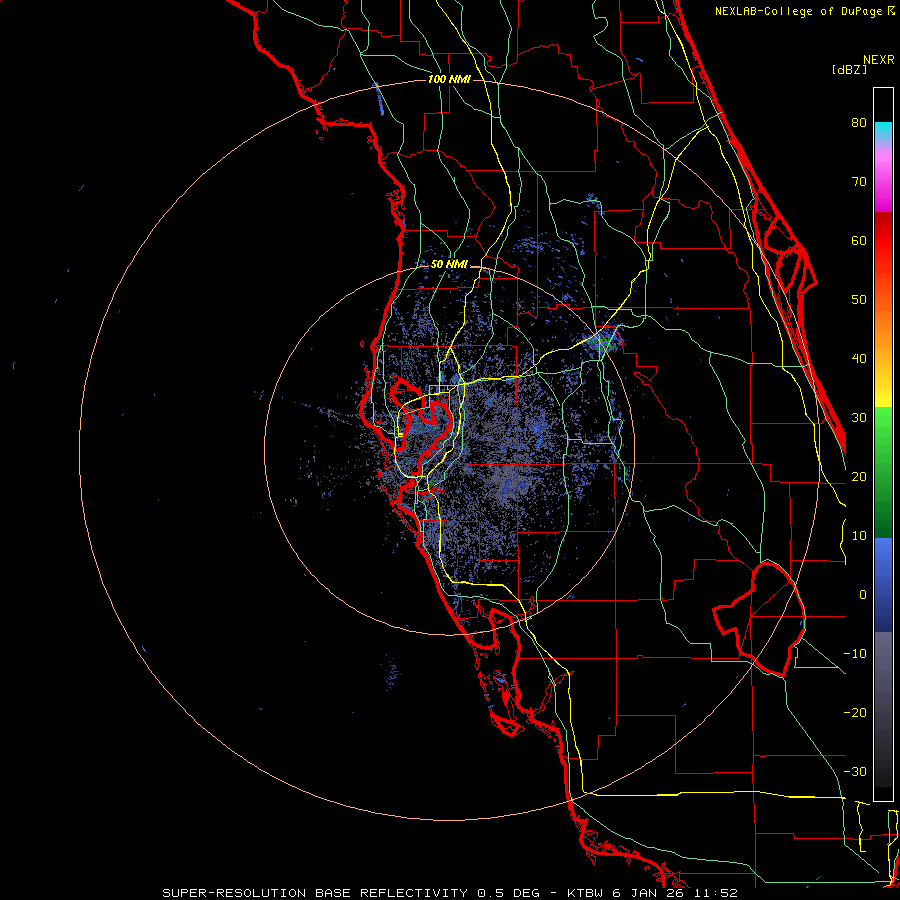Click the NEXR legend title
This screenshot has height=900, width=900.
pyautogui.click(x=879, y=60)
